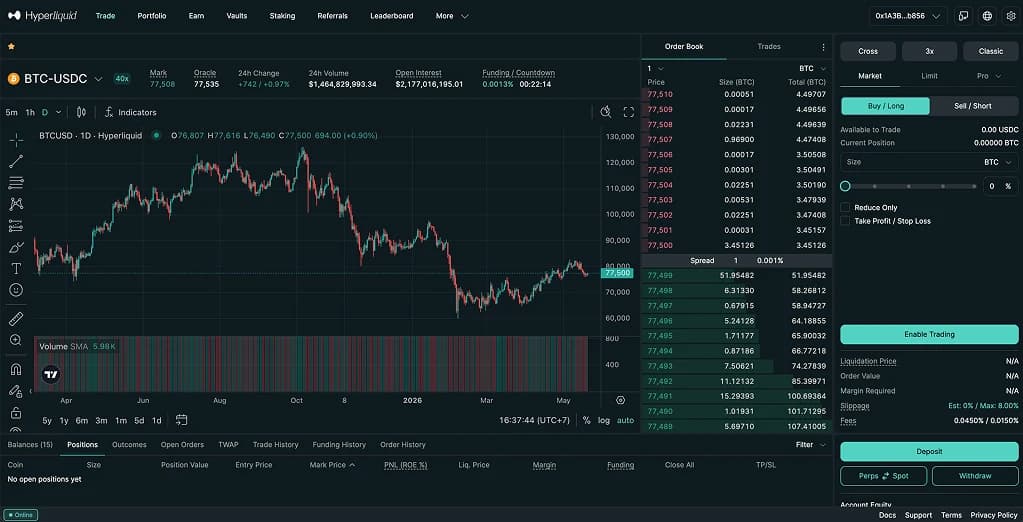Open the forecasting and measurement tools

(x=16, y=226)
